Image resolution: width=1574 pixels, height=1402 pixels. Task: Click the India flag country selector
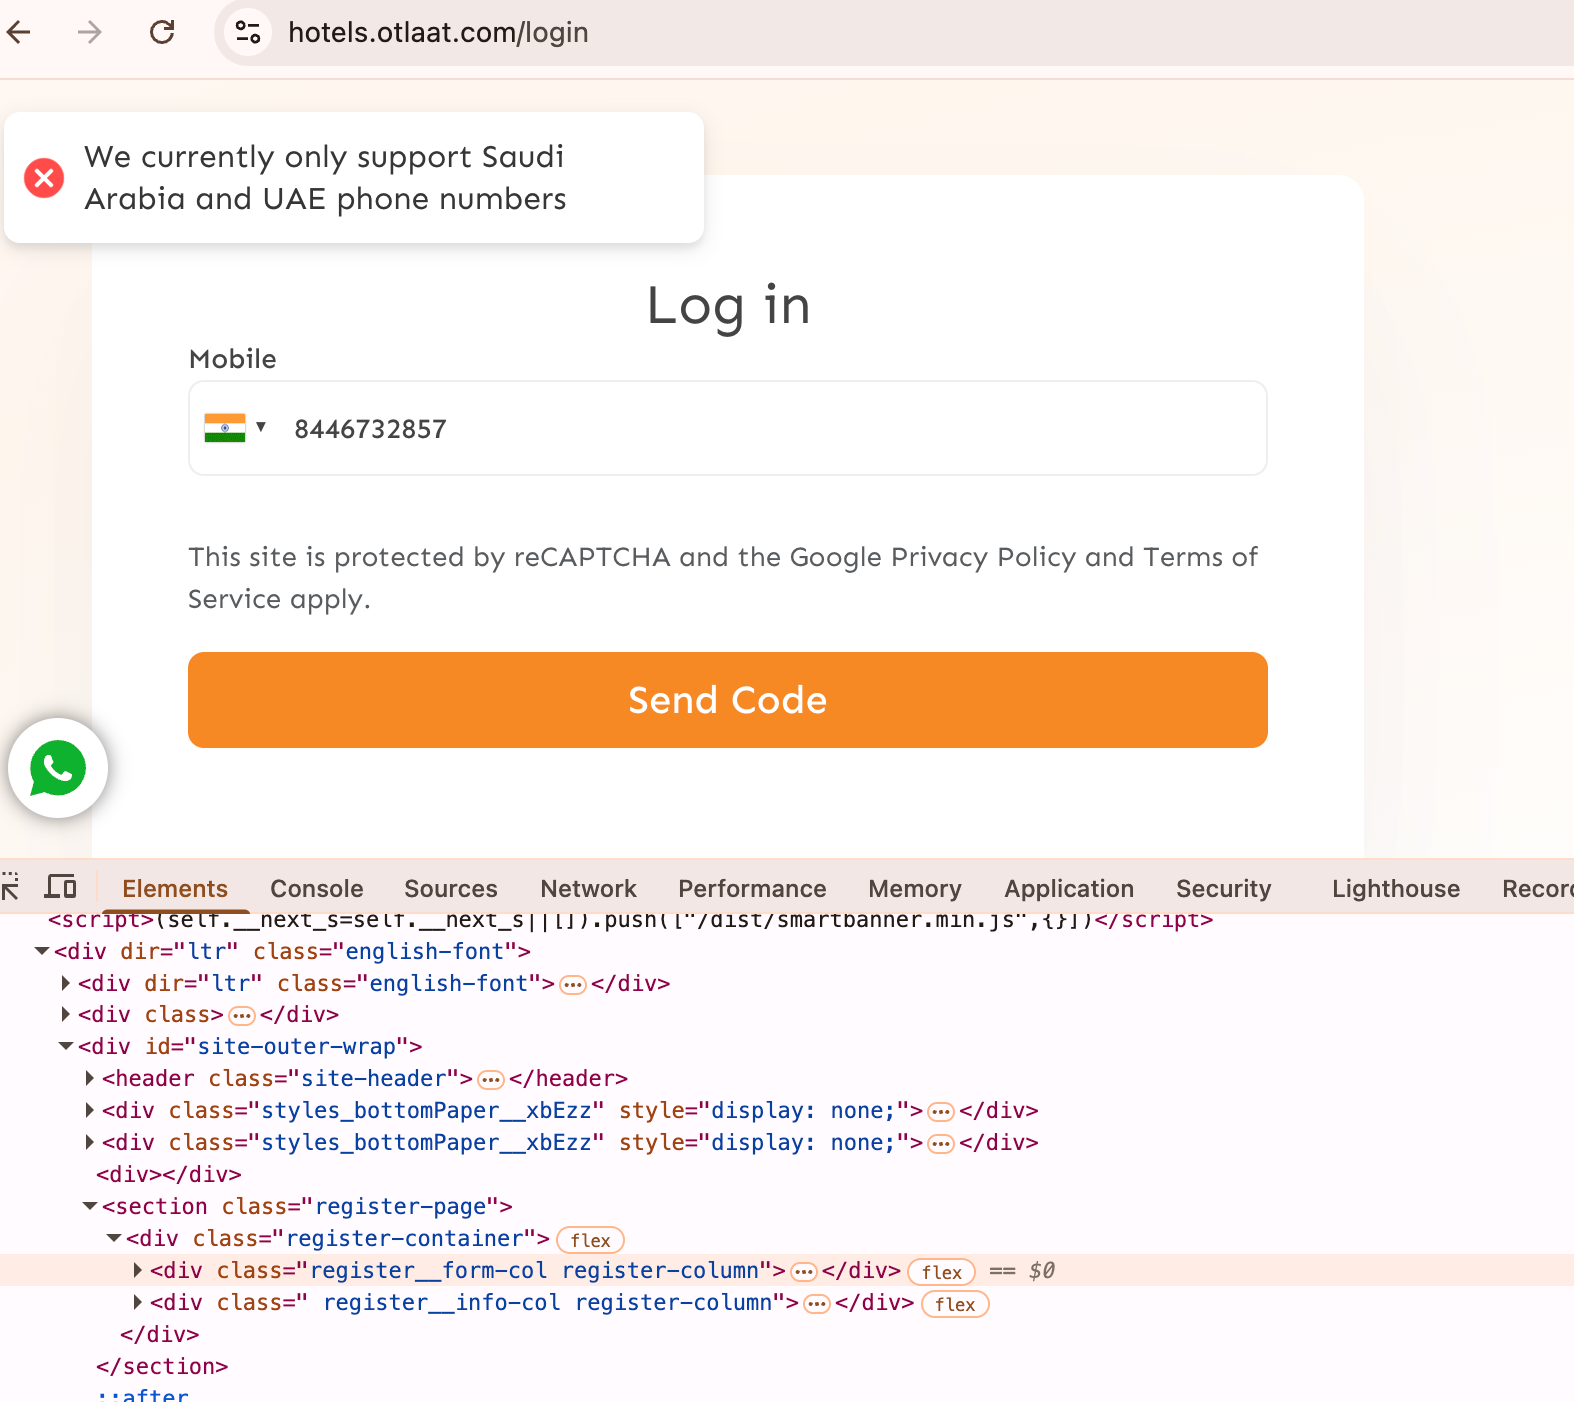click(x=235, y=428)
